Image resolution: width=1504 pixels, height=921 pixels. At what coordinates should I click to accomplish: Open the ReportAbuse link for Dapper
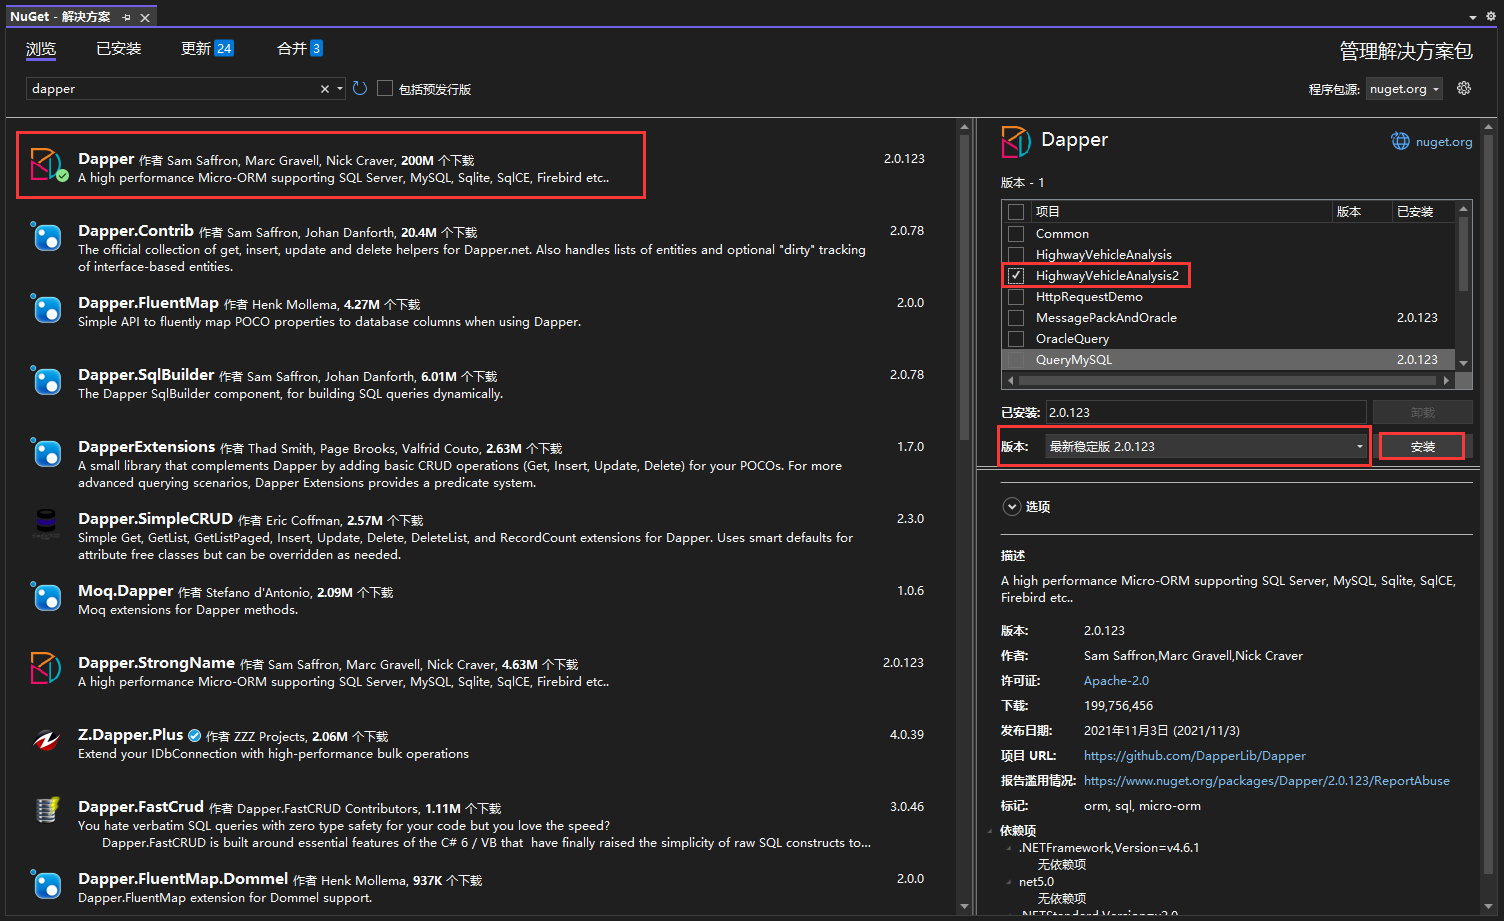pos(1267,781)
